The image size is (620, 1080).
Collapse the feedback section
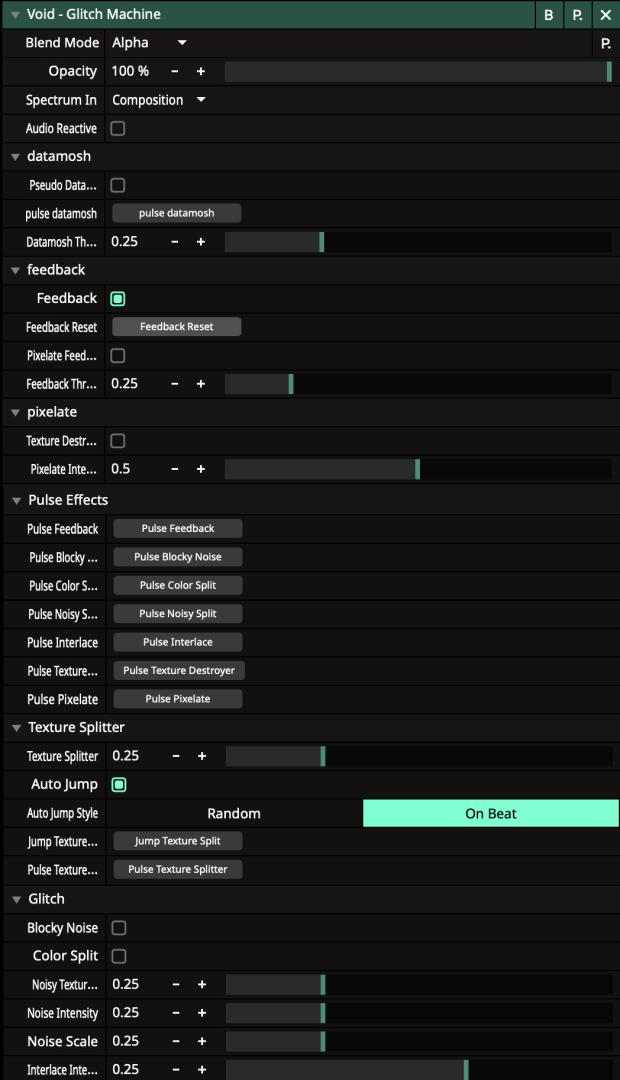(x=15, y=271)
